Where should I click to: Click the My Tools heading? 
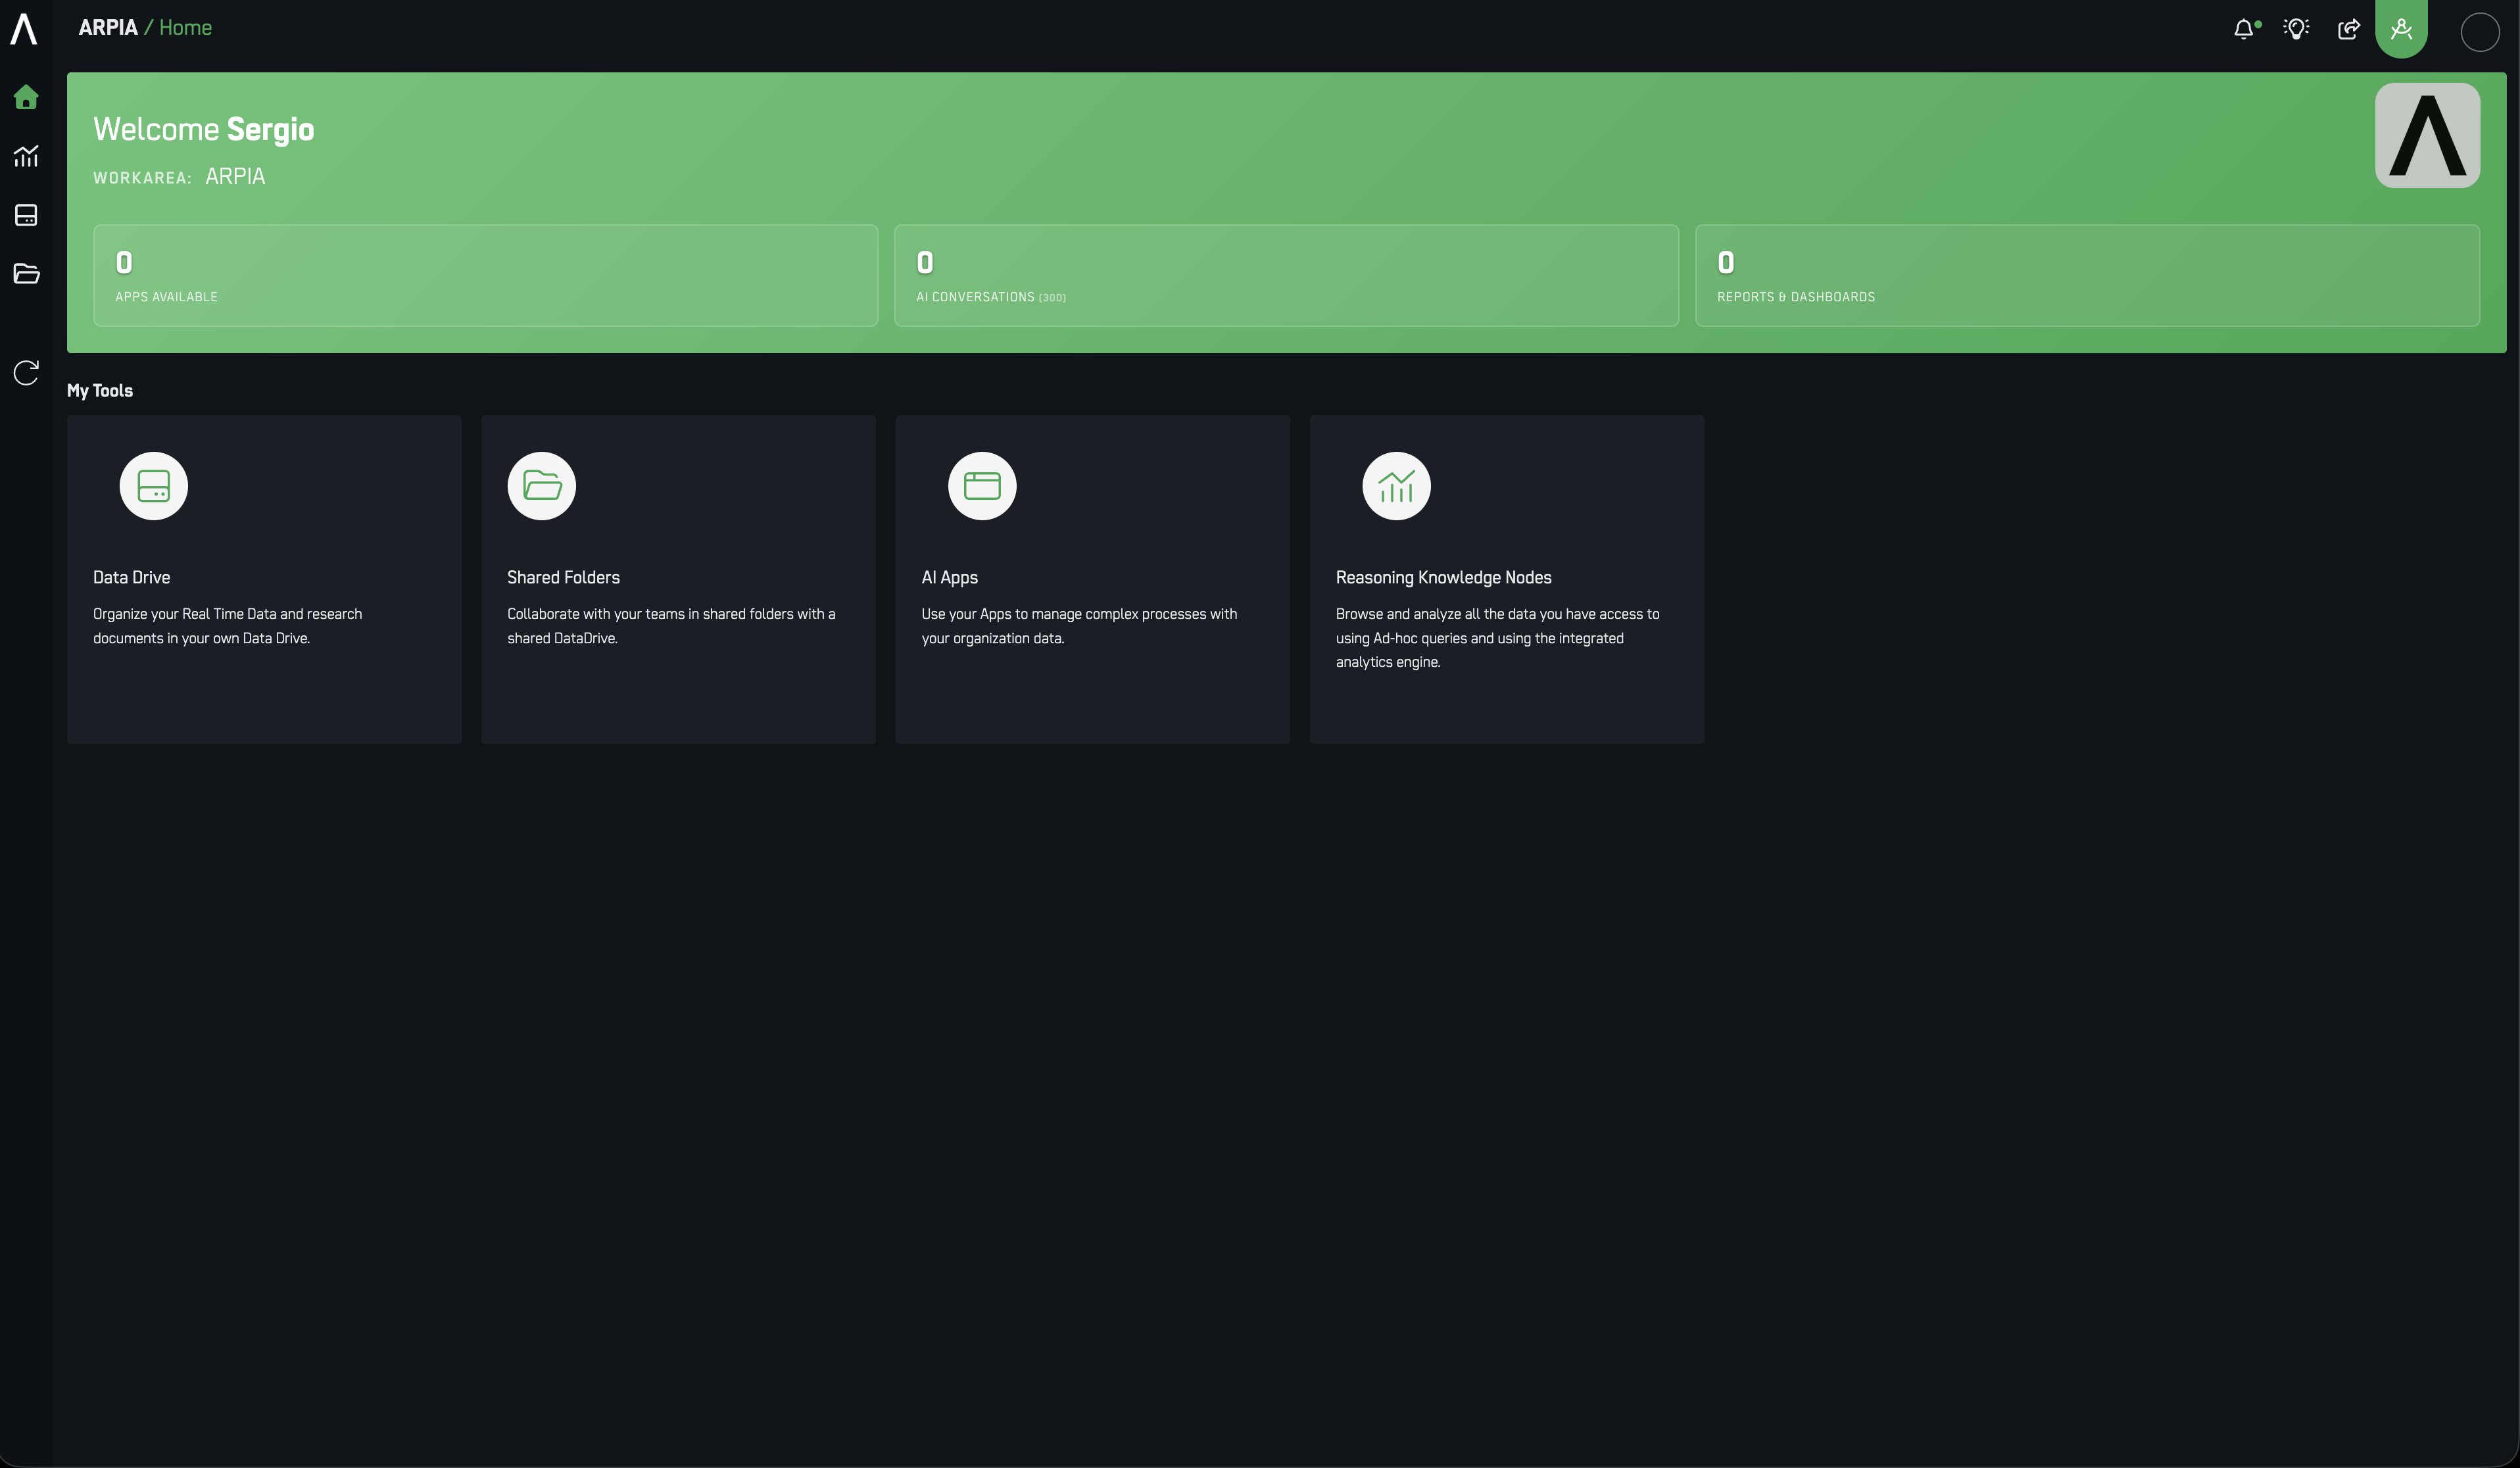point(99,391)
